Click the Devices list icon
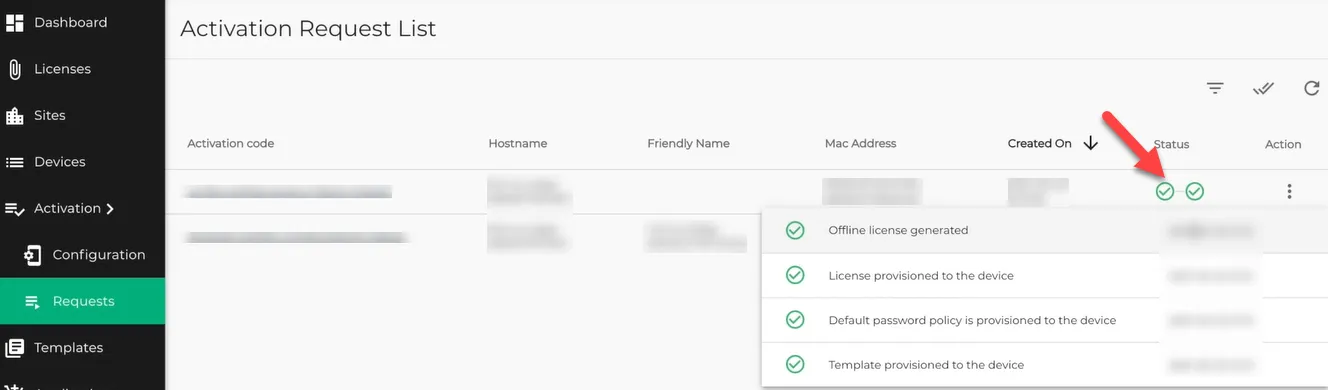The width and height of the screenshot is (1328, 390). 15,162
